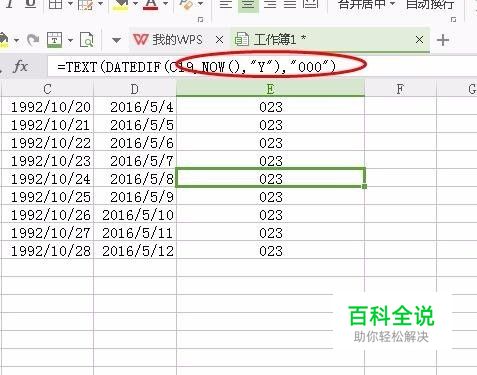The image size is (477, 375).
Task: Select the cell containing 2016/5/4
Action: coord(135,107)
